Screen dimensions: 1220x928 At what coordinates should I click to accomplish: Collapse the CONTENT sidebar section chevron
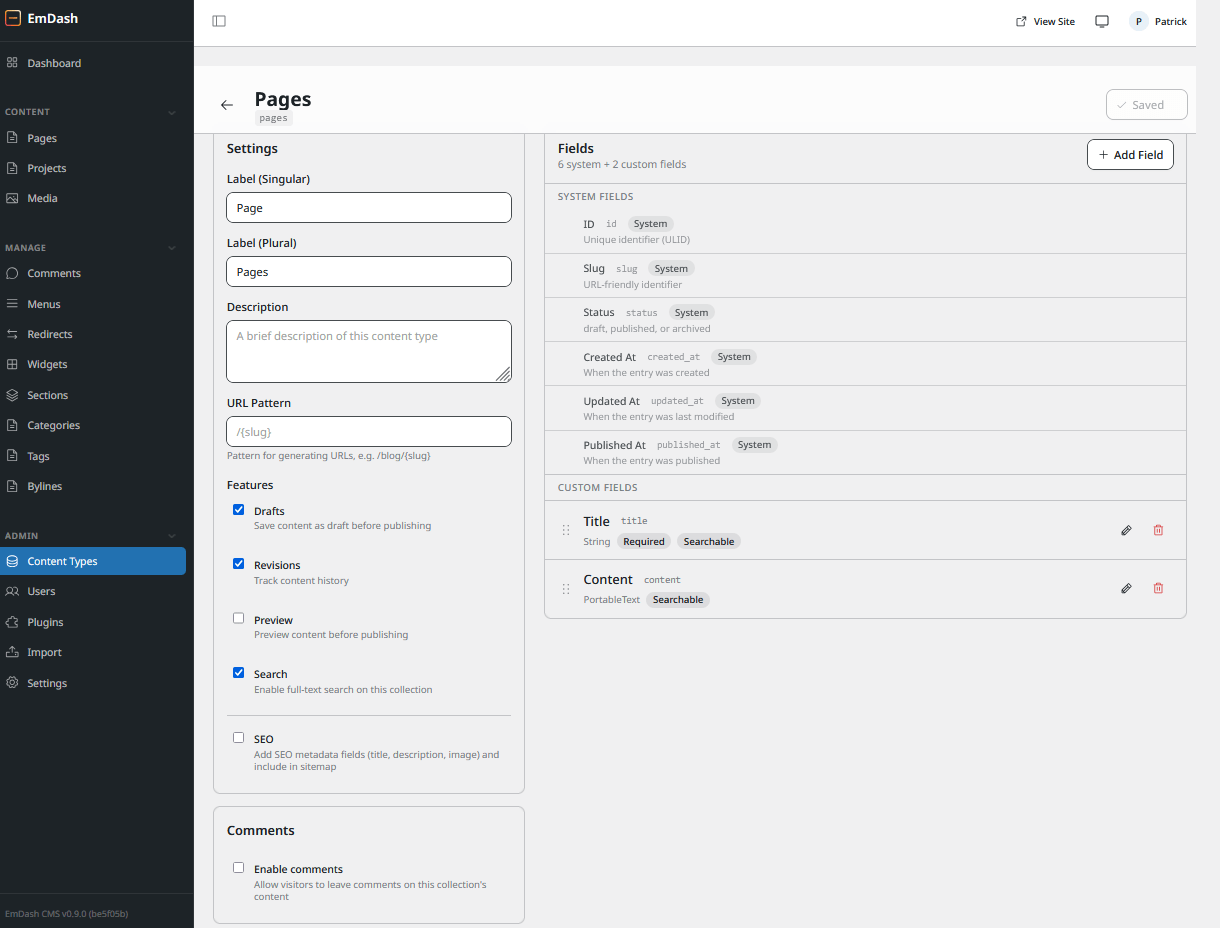[x=172, y=112]
